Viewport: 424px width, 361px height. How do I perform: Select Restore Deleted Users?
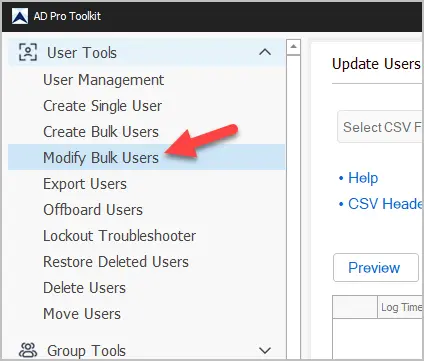coord(116,262)
